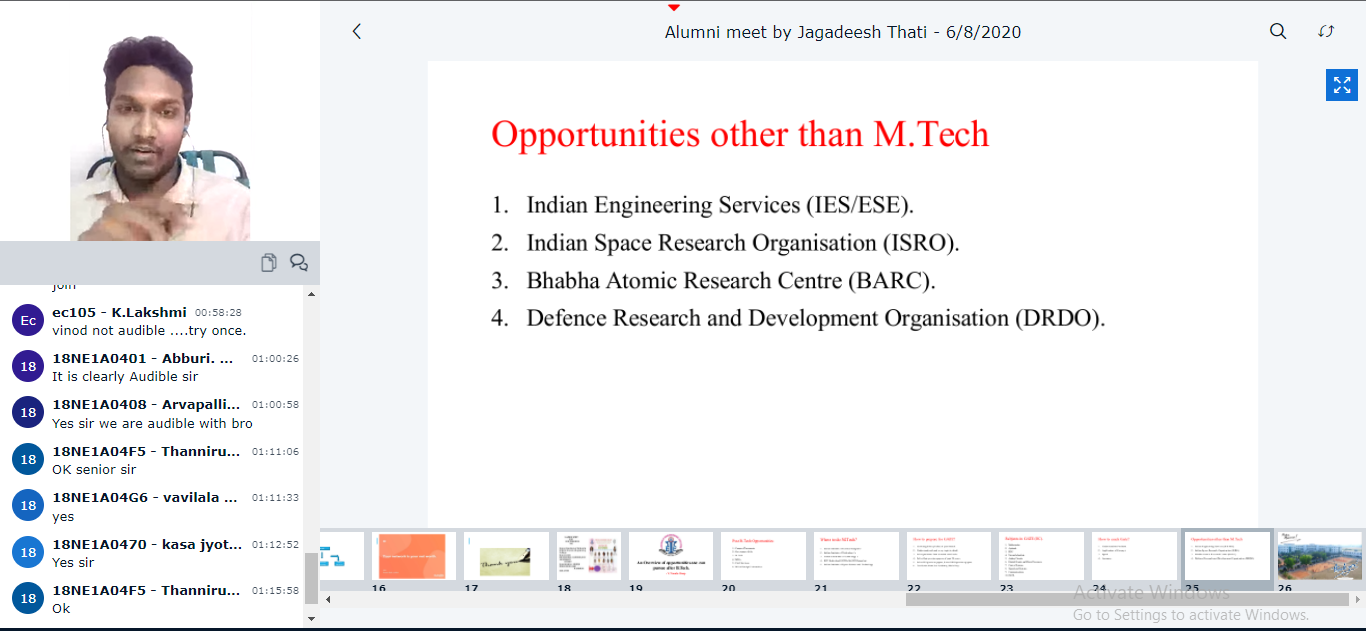
Task: Click chat scroll up arrow
Action: [311, 294]
